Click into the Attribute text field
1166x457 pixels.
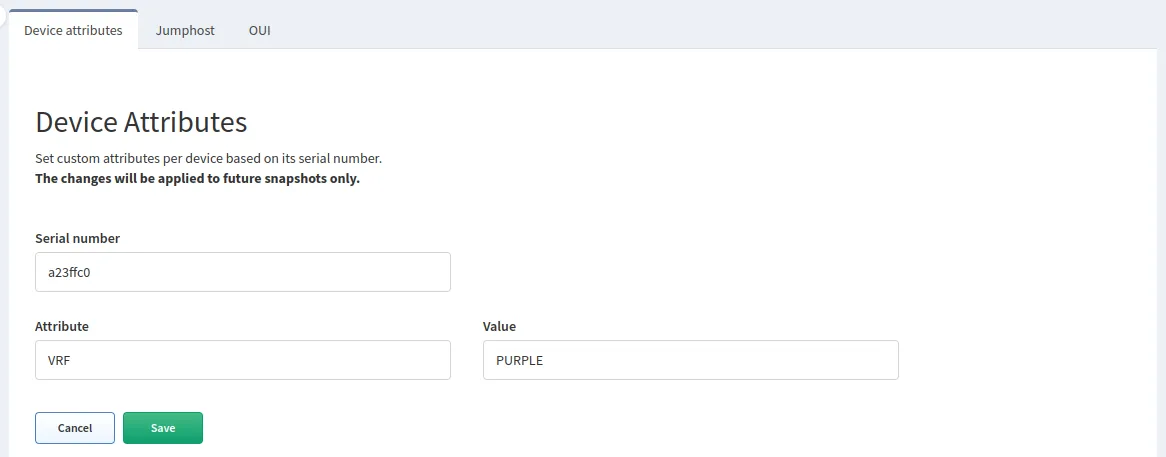(242, 360)
